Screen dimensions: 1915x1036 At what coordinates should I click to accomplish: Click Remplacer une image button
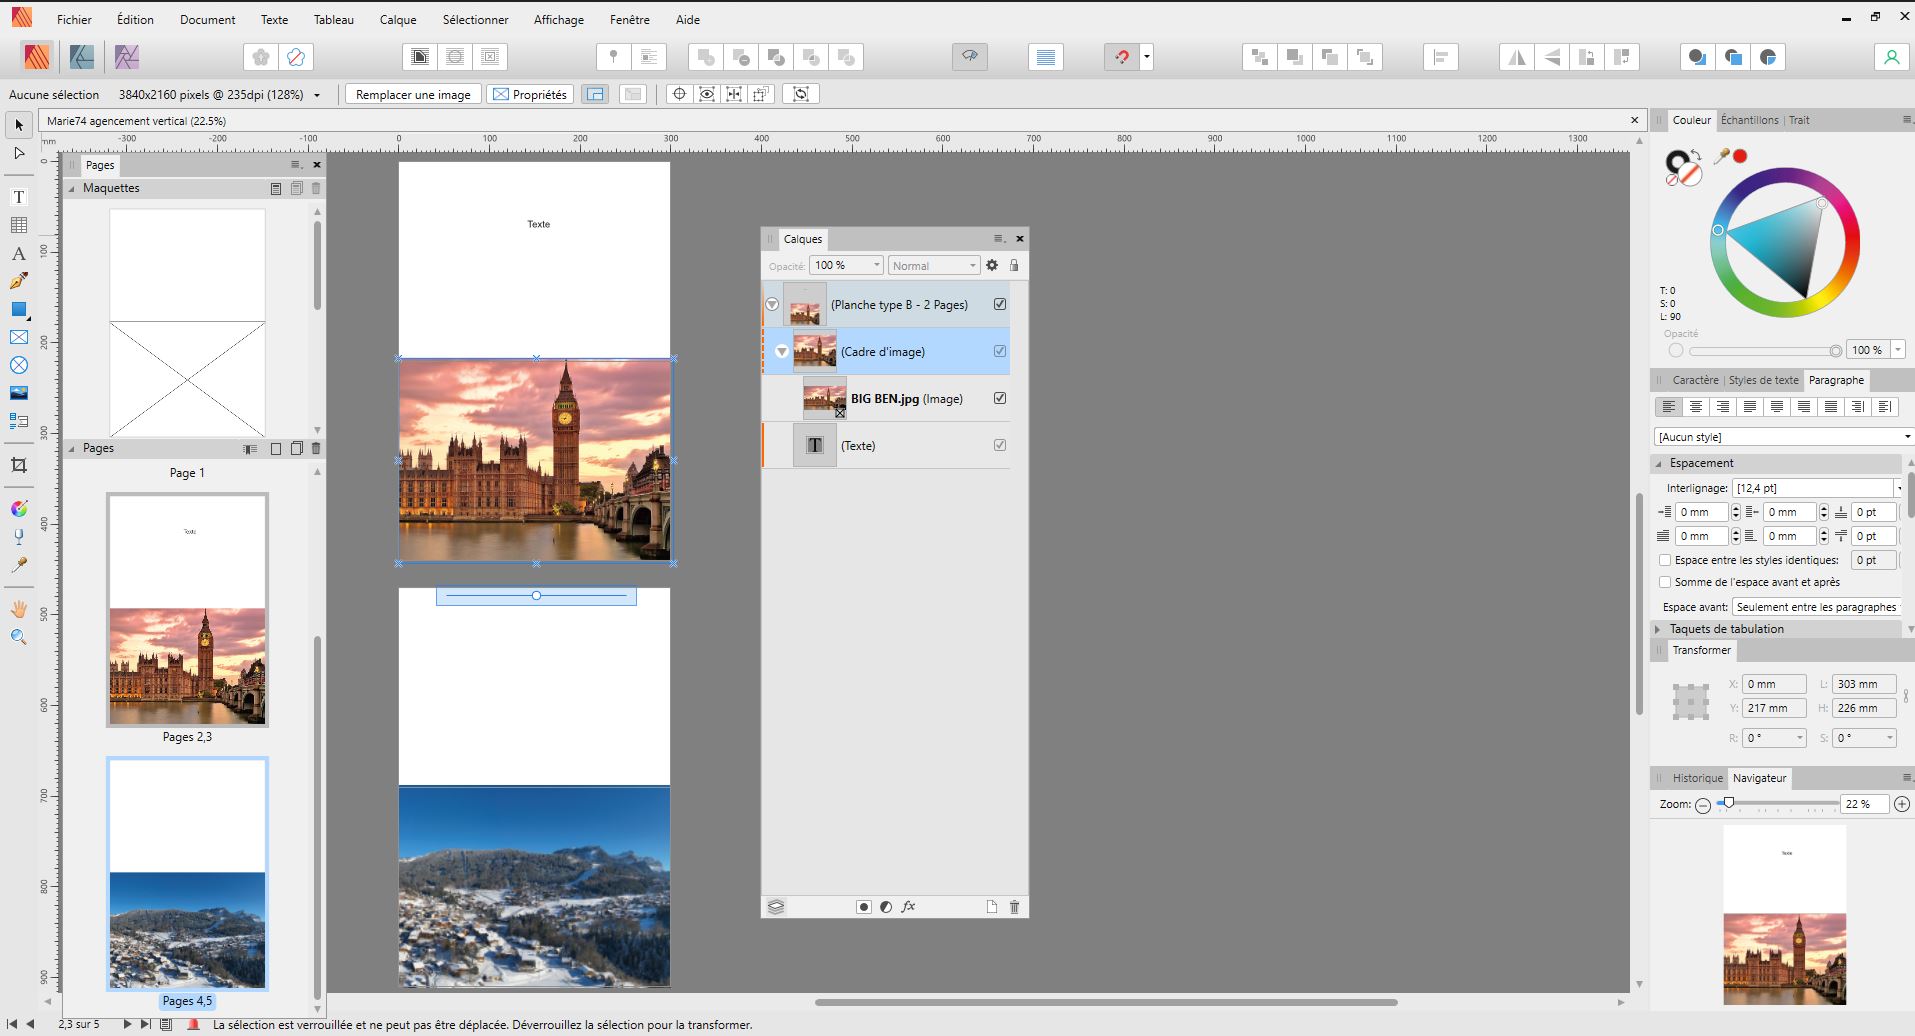(x=413, y=94)
